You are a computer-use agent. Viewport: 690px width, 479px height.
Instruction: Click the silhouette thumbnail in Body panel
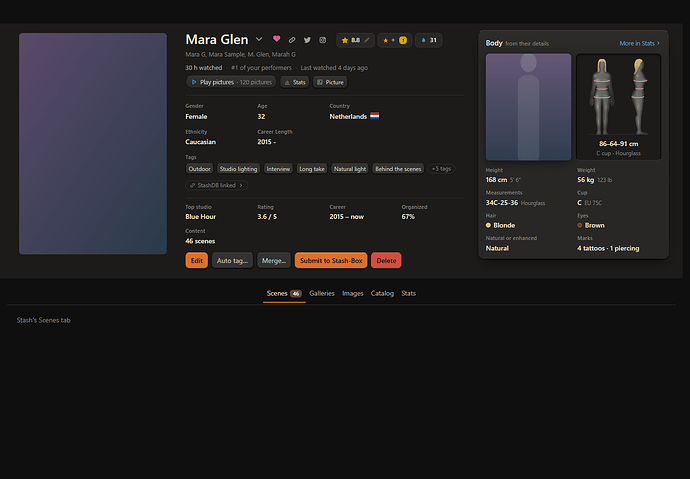coord(528,107)
